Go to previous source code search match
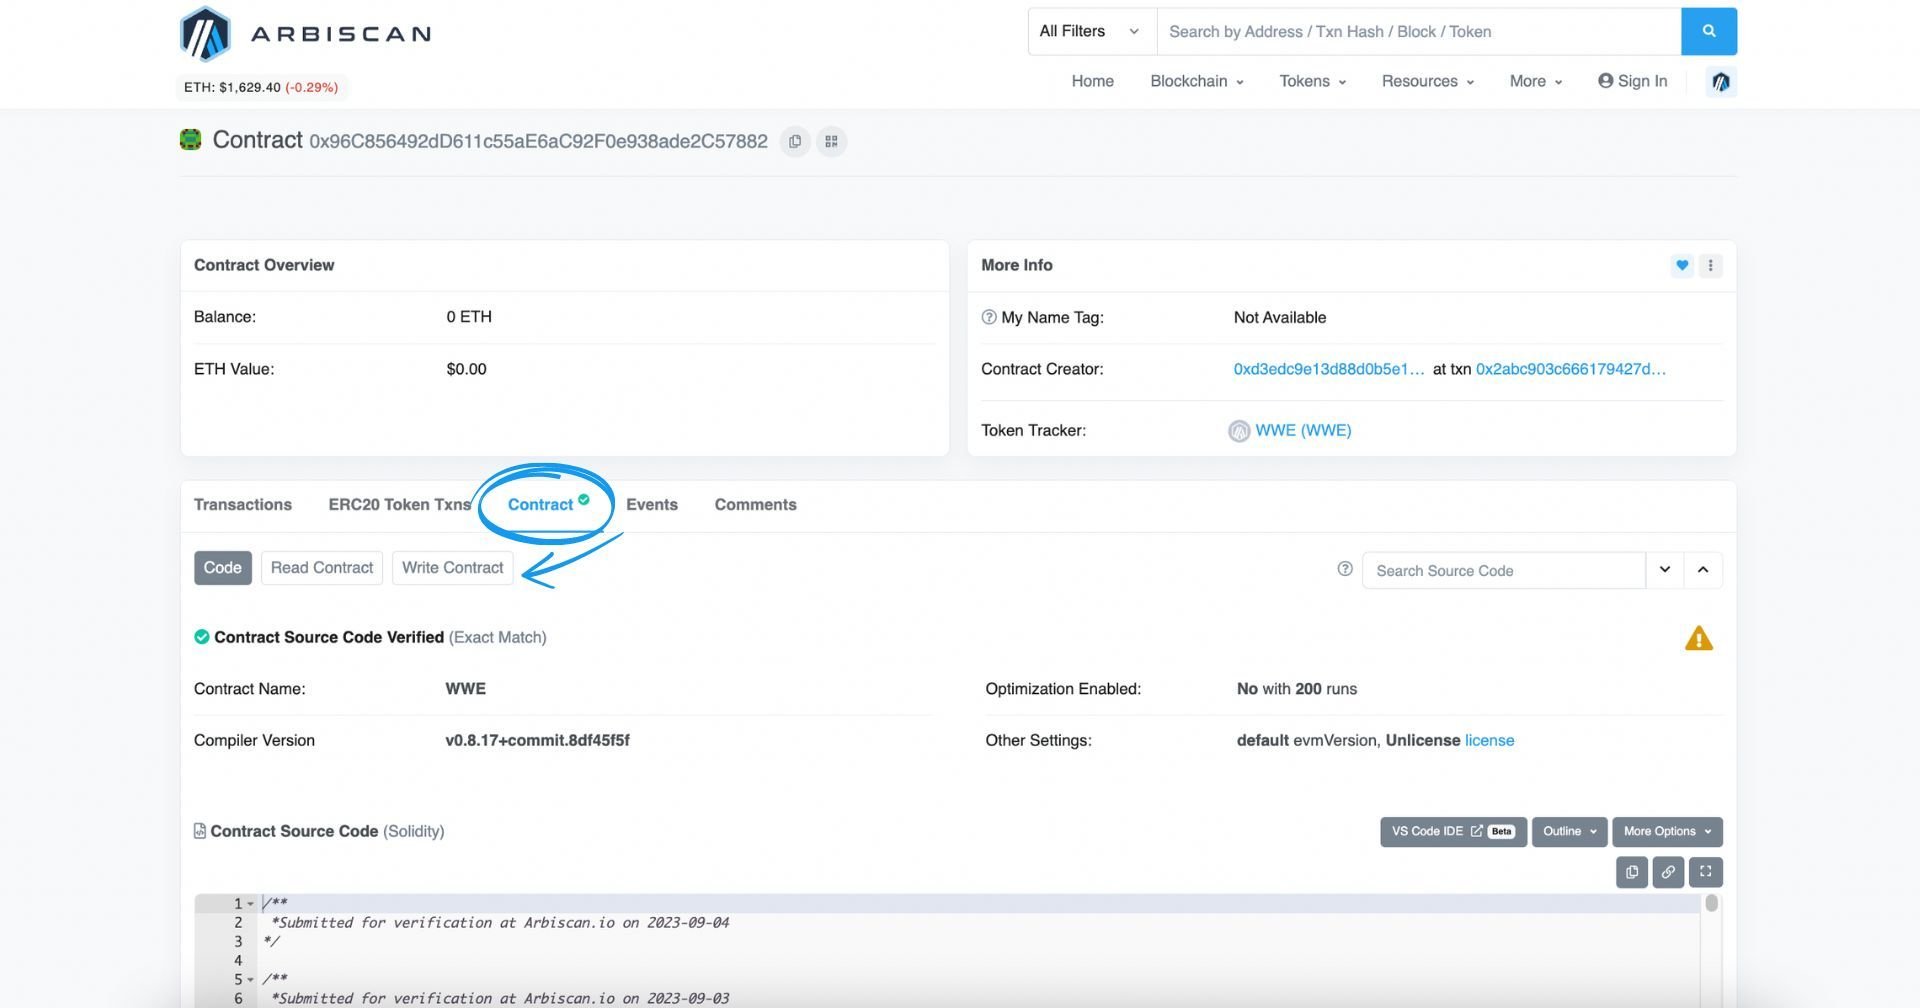 (x=1703, y=570)
